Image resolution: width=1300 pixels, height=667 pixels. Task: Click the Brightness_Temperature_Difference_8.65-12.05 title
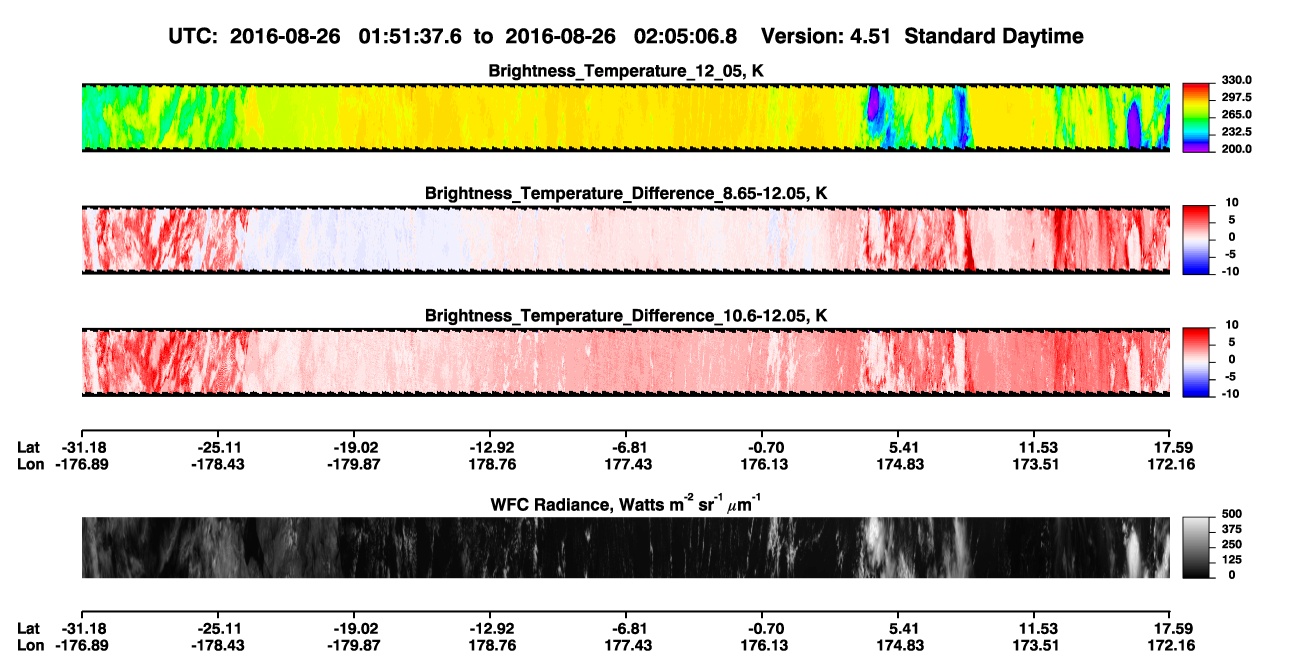625,193
